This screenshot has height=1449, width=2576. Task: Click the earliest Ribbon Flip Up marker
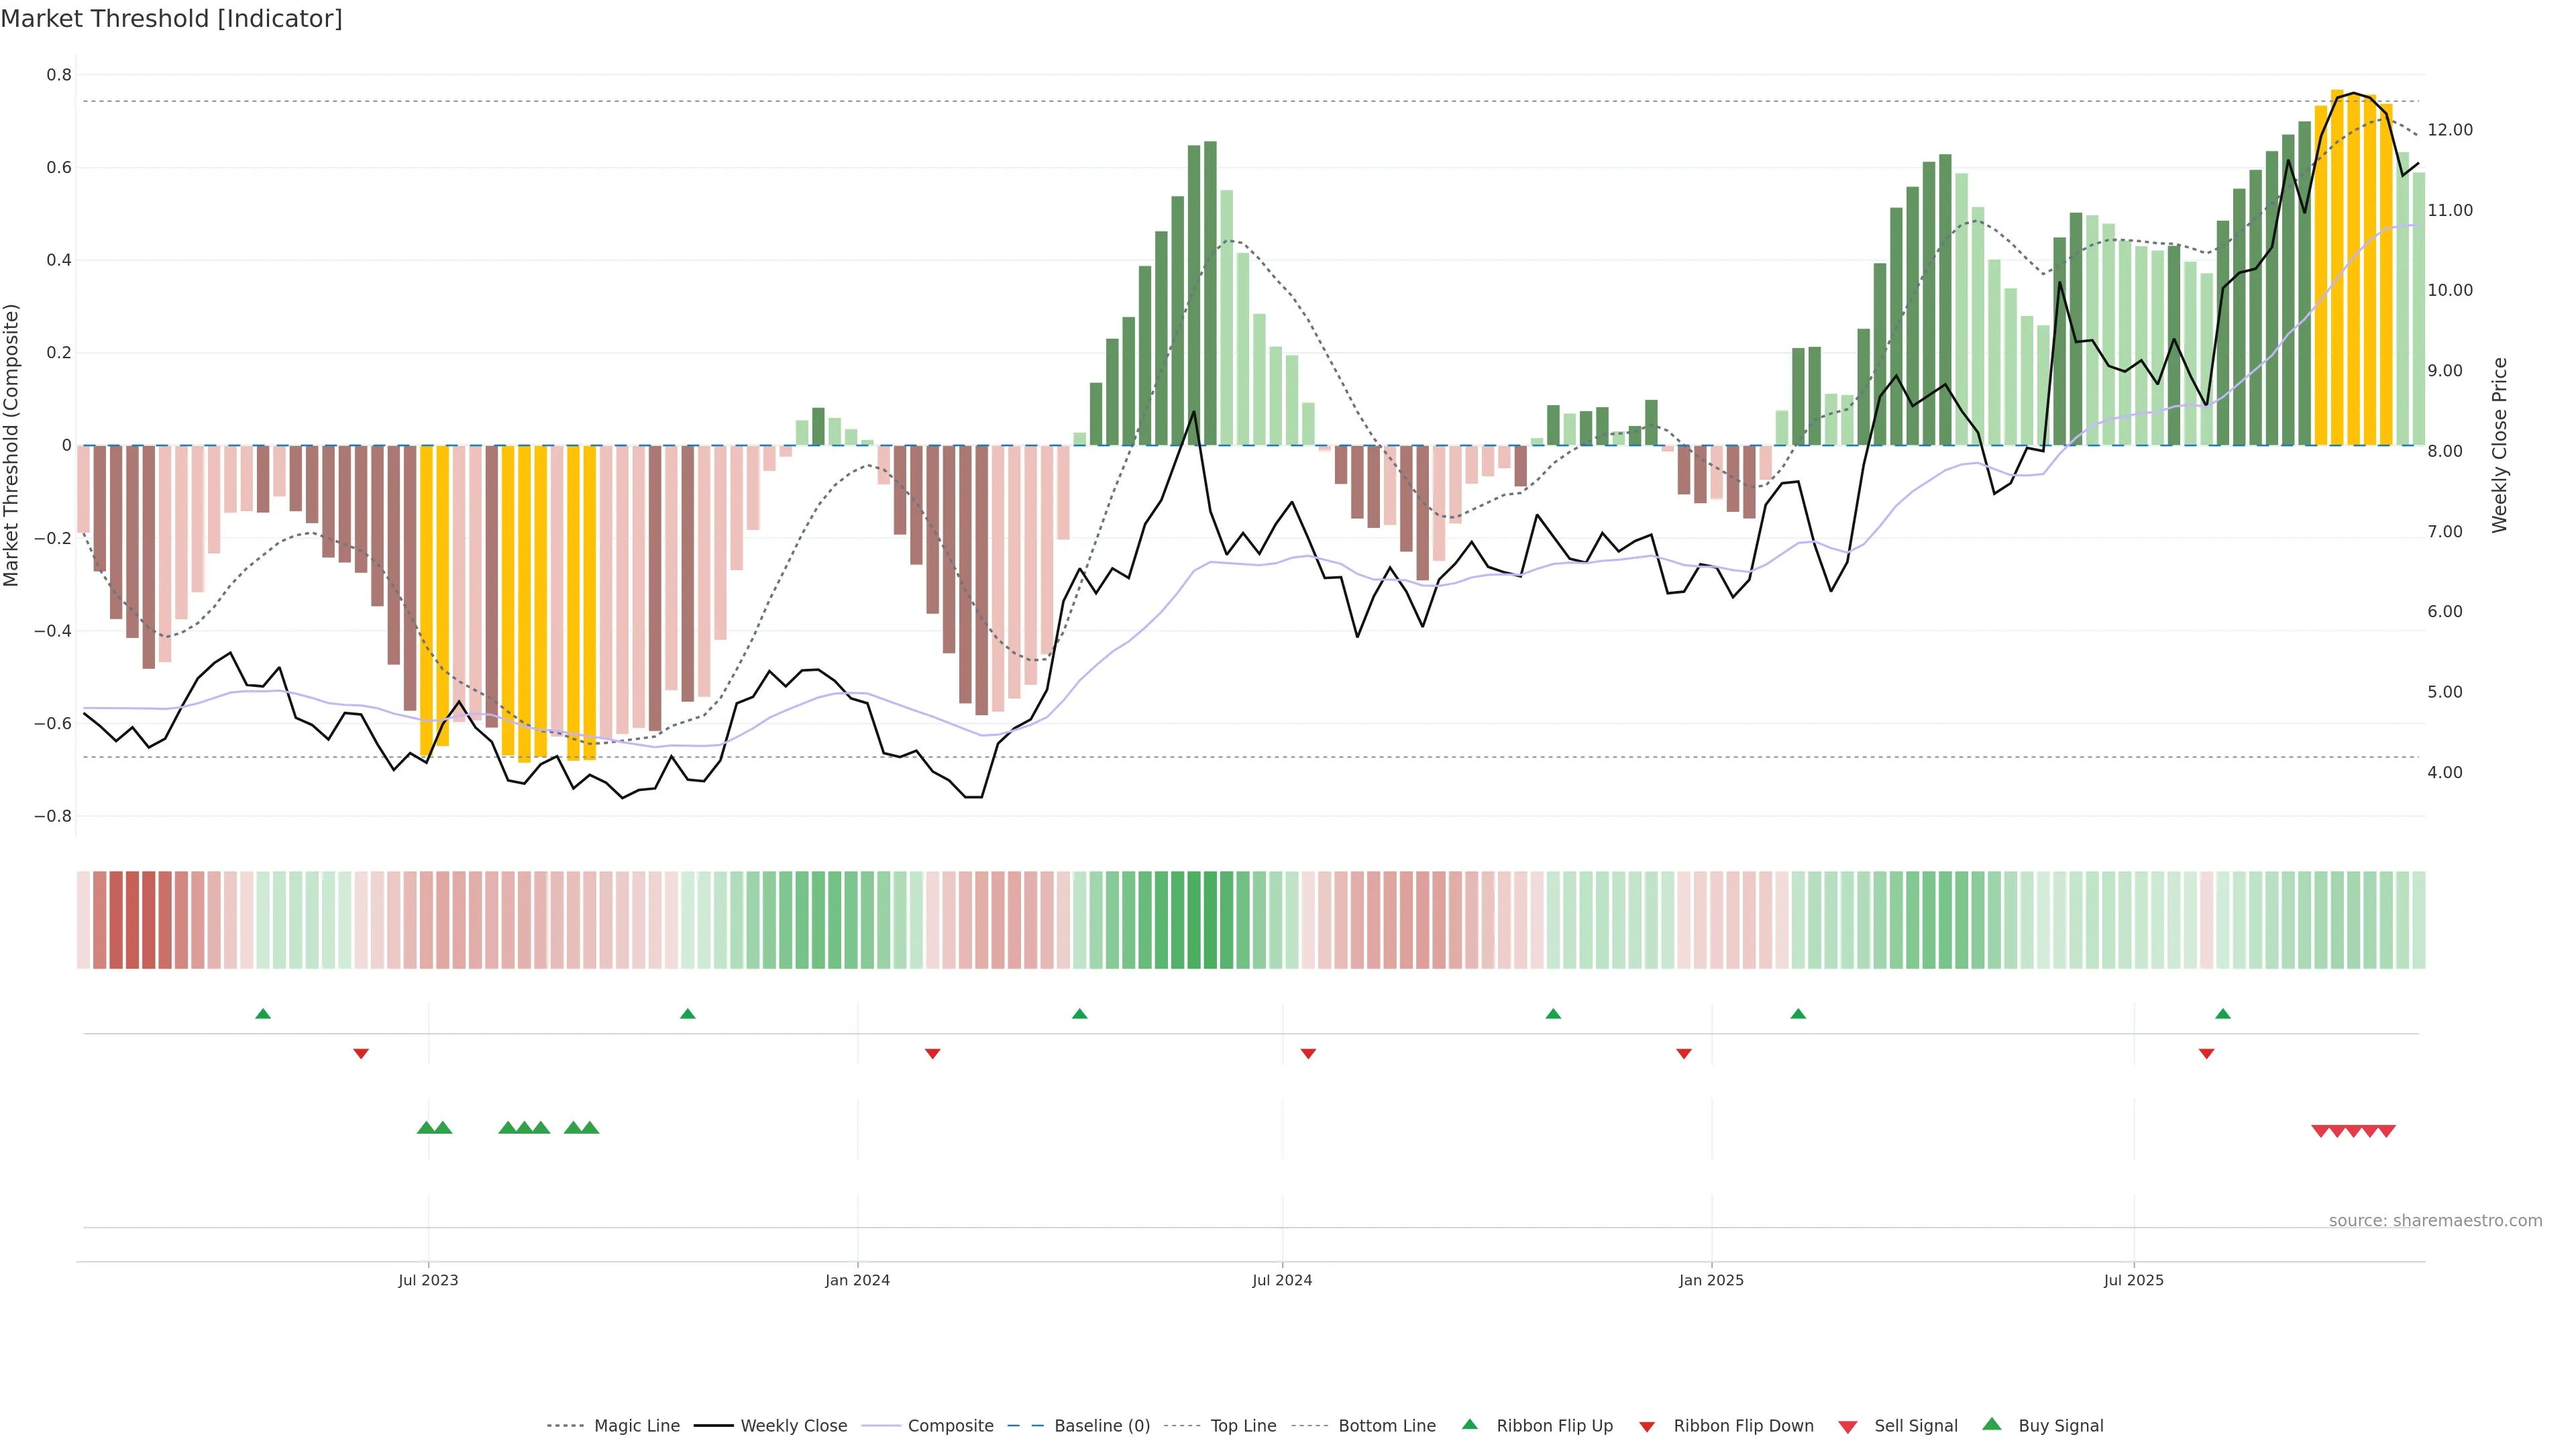(x=263, y=1014)
